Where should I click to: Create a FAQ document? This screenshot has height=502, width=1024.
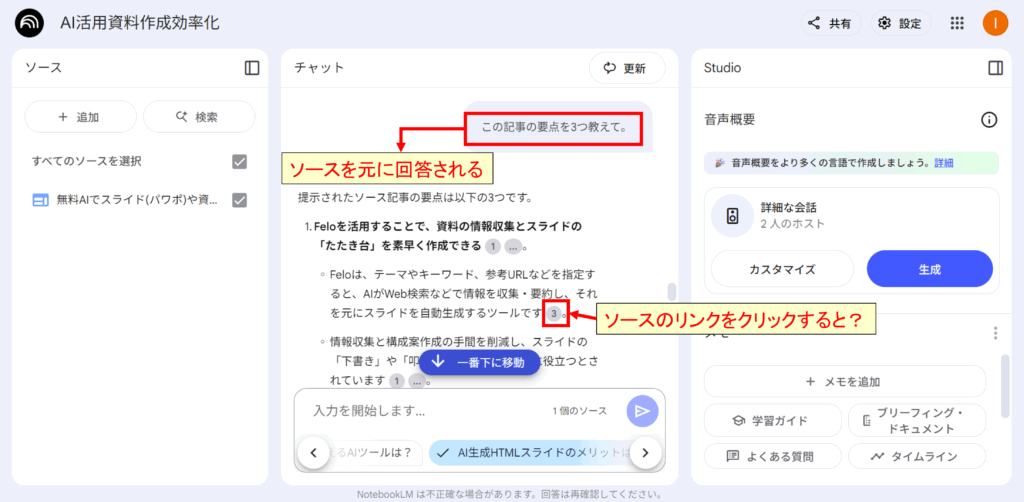[773, 456]
